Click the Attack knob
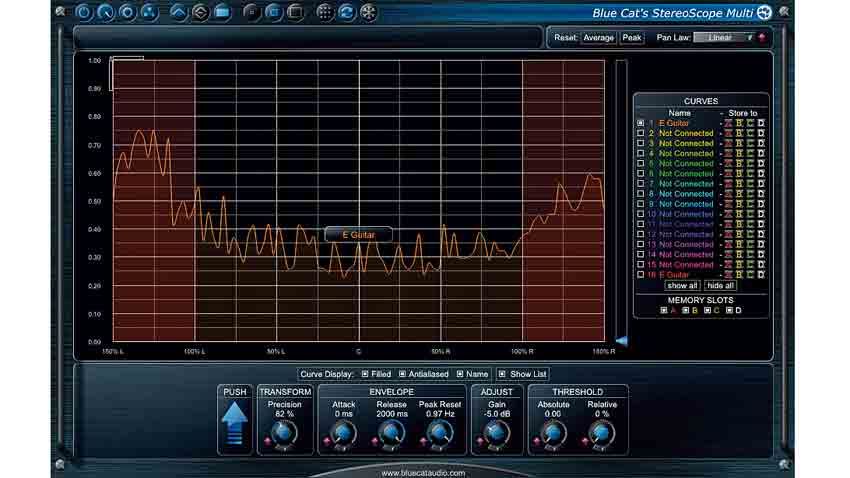 coord(343,434)
